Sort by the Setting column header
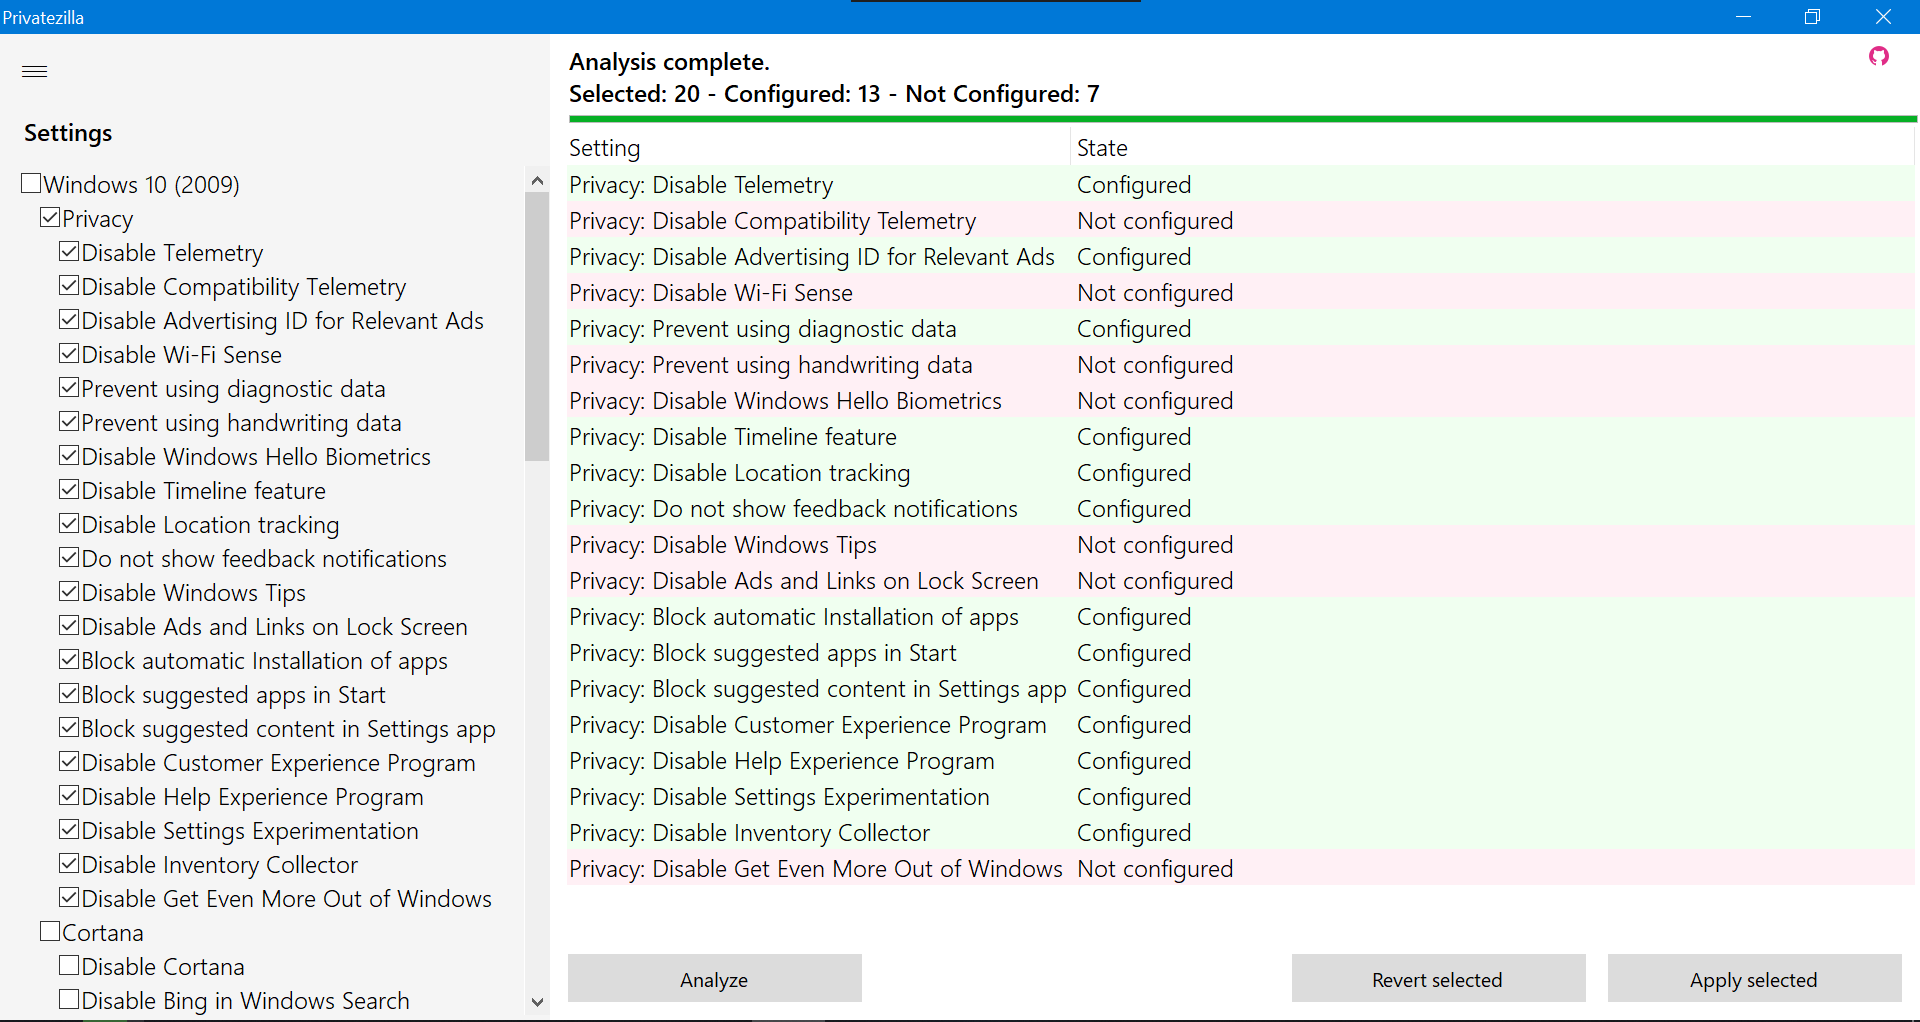 click(x=819, y=148)
